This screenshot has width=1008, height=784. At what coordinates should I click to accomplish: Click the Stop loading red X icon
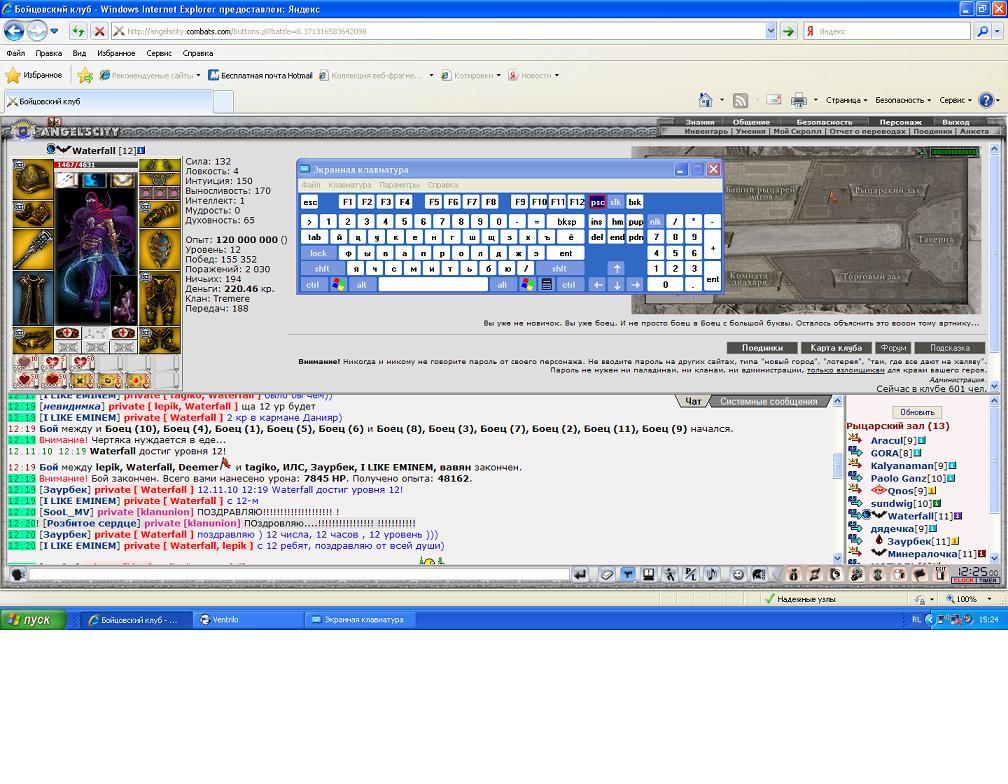99,31
